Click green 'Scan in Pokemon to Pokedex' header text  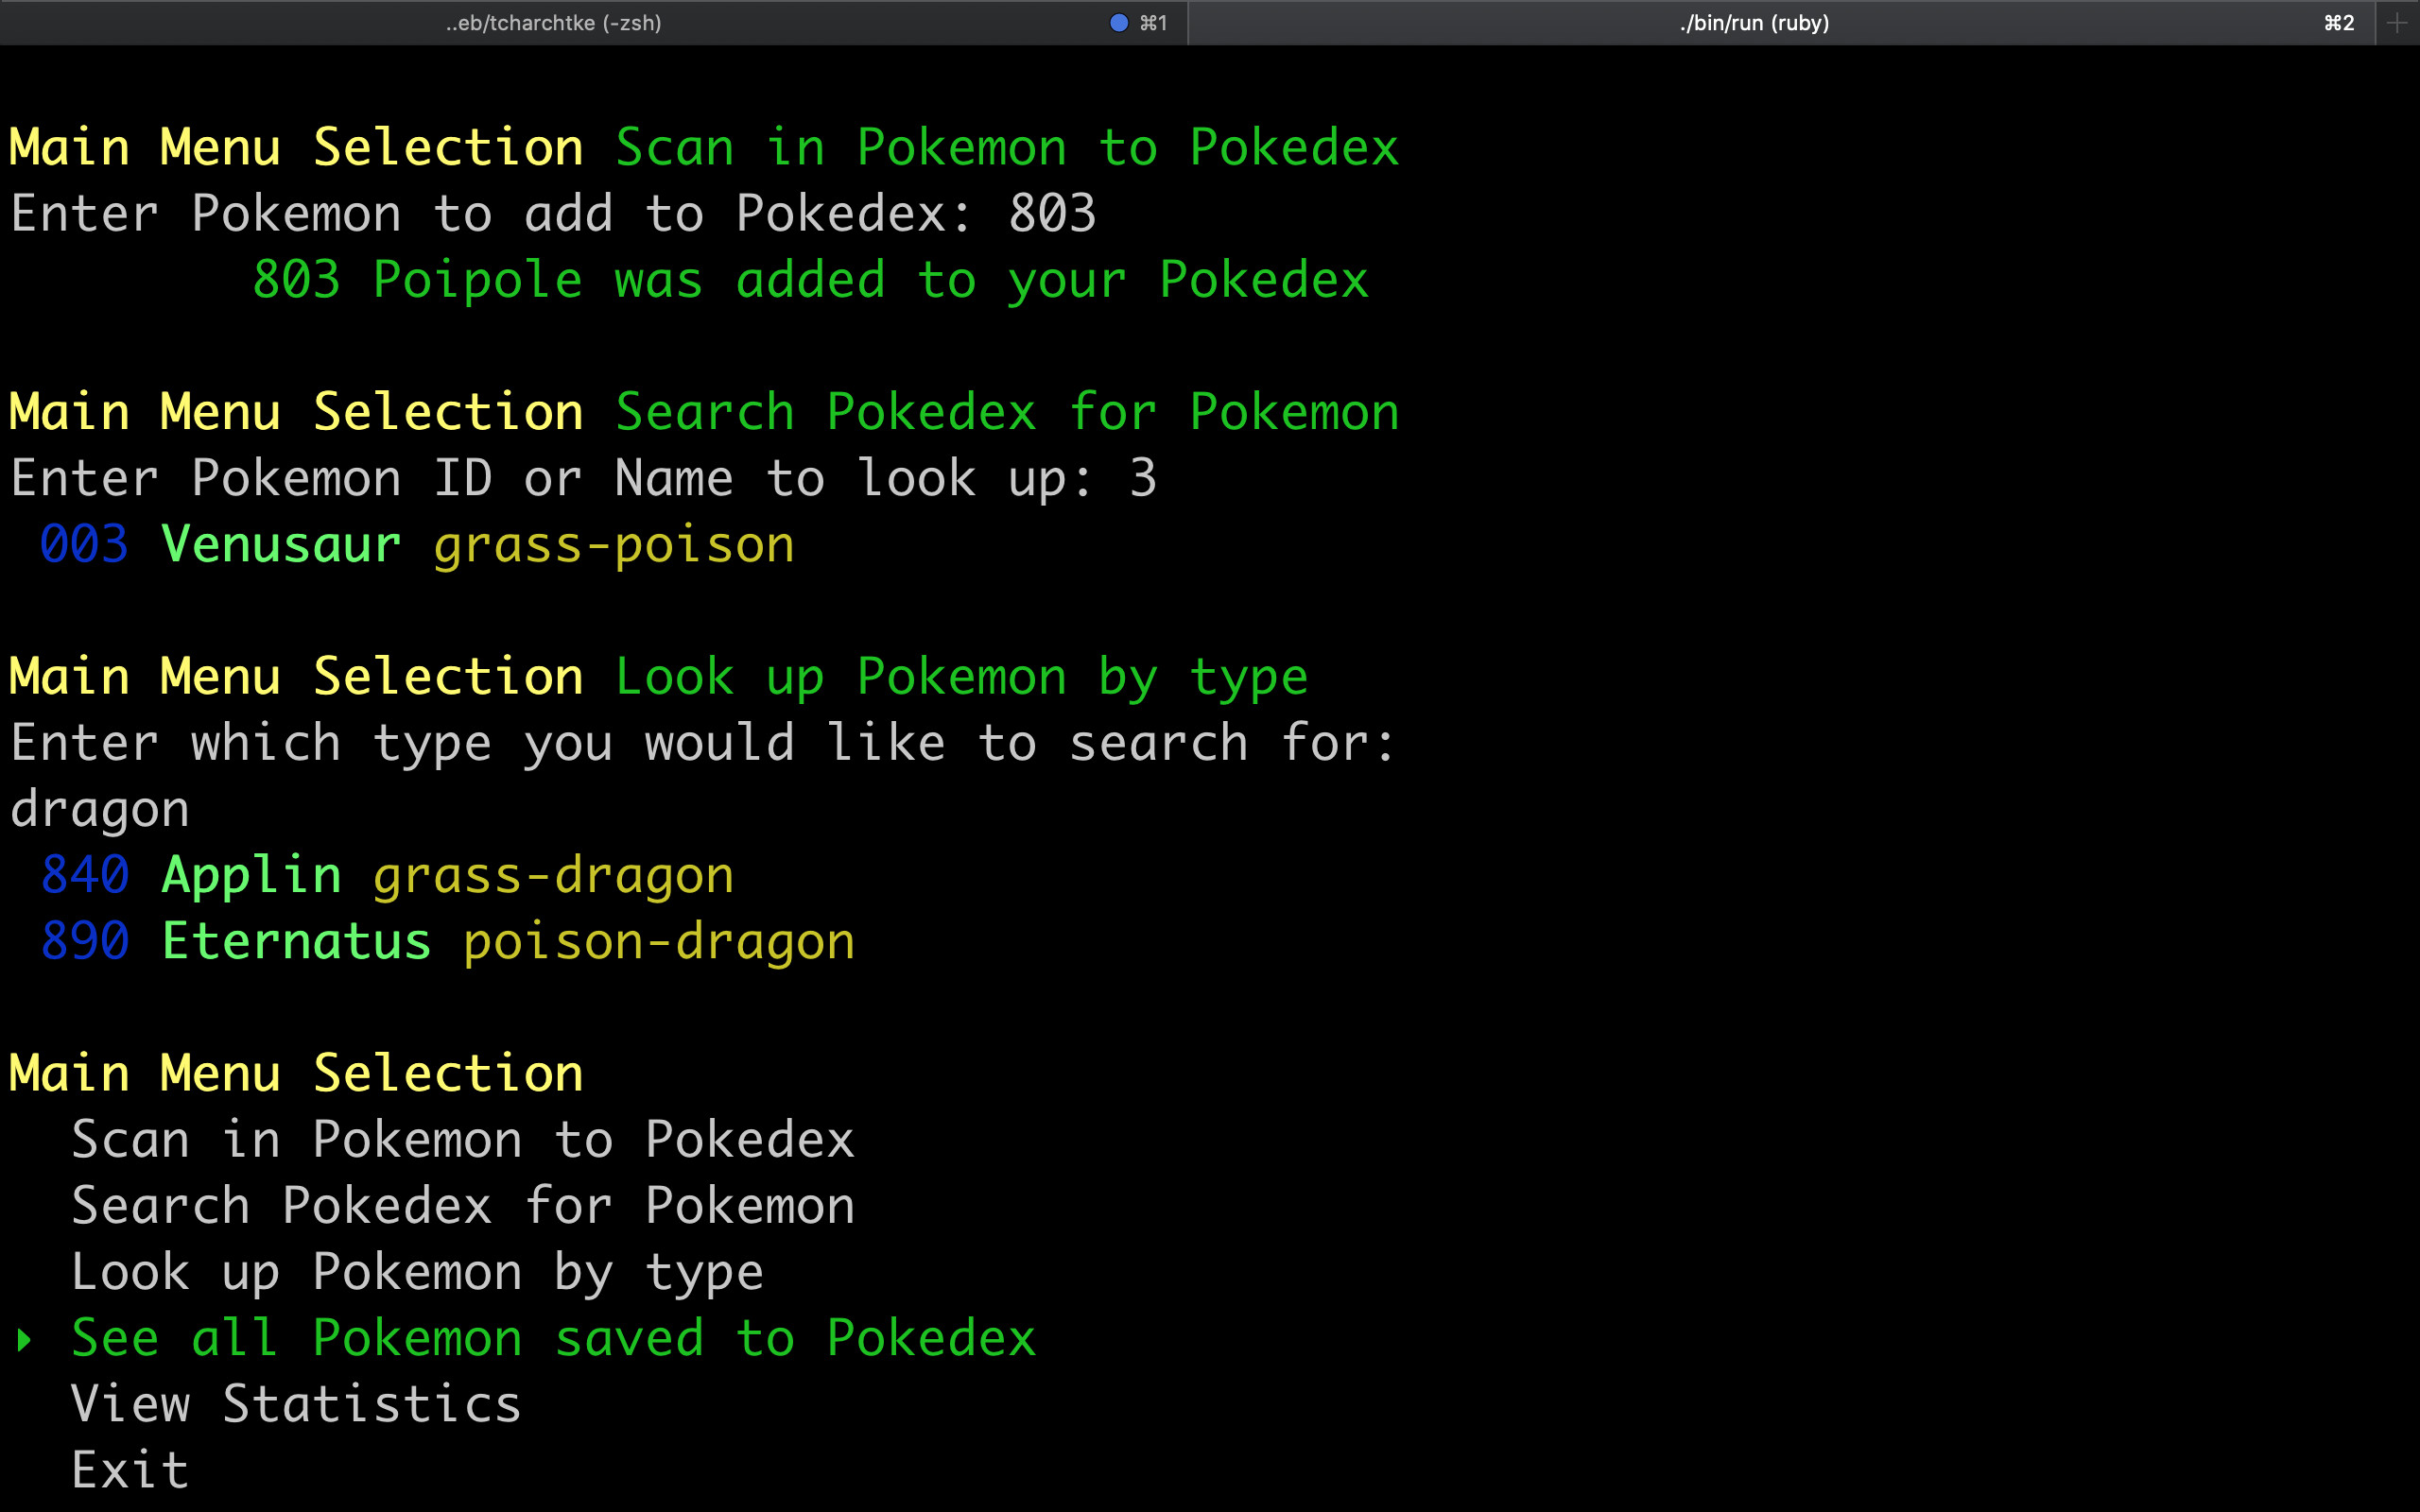click(1007, 147)
